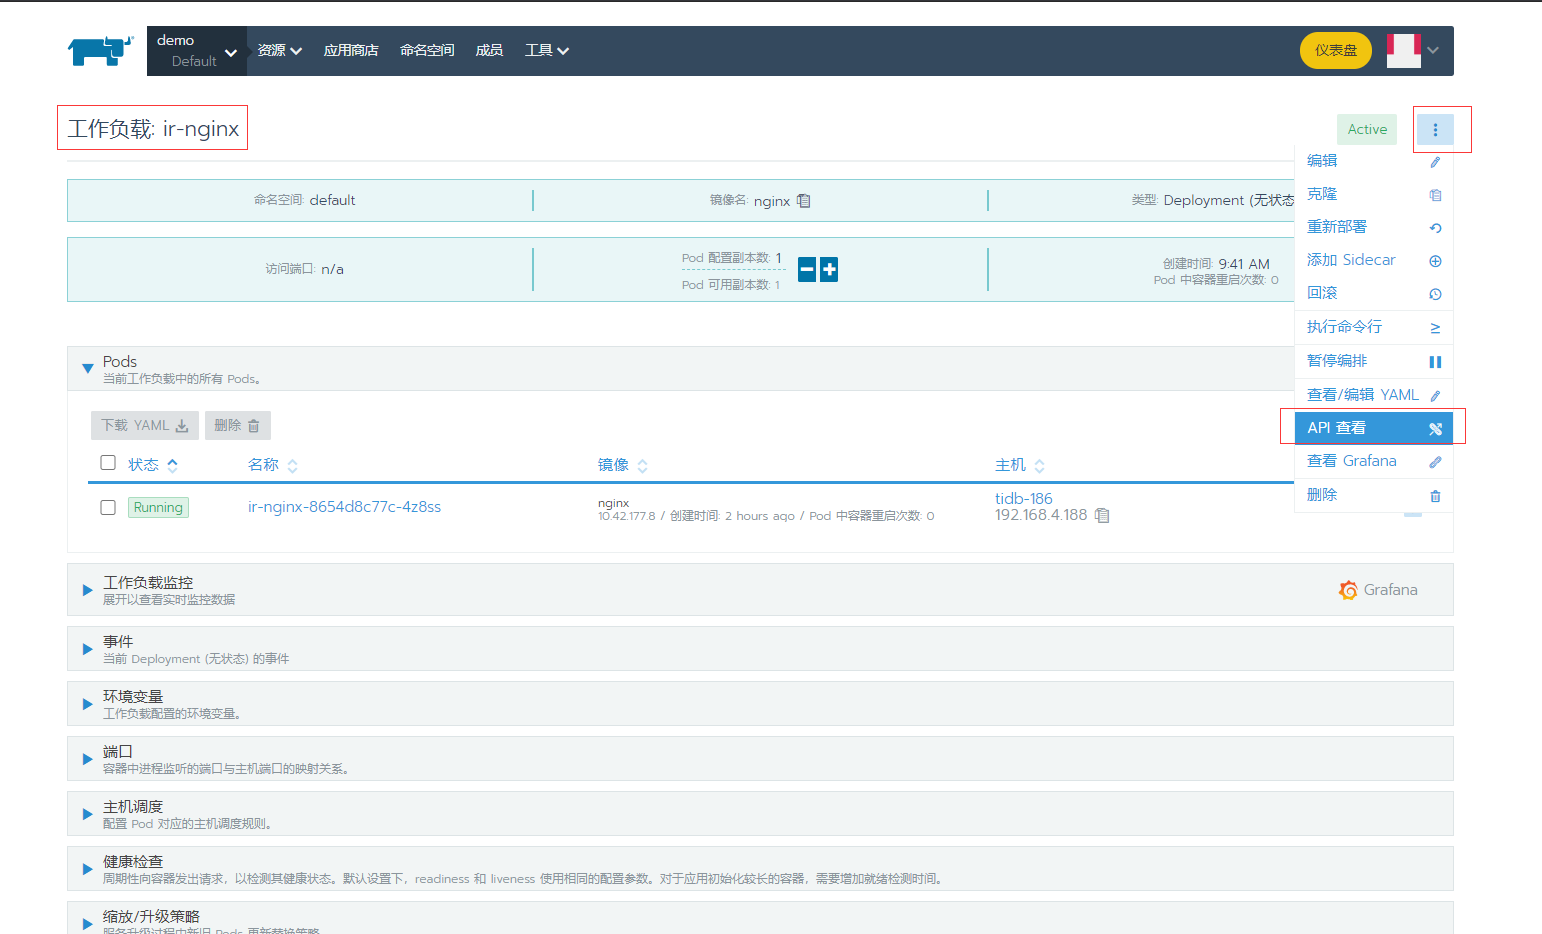1542x934 pixels.
Task: Click the Active status badge
Action: [x=1367, y=130]
